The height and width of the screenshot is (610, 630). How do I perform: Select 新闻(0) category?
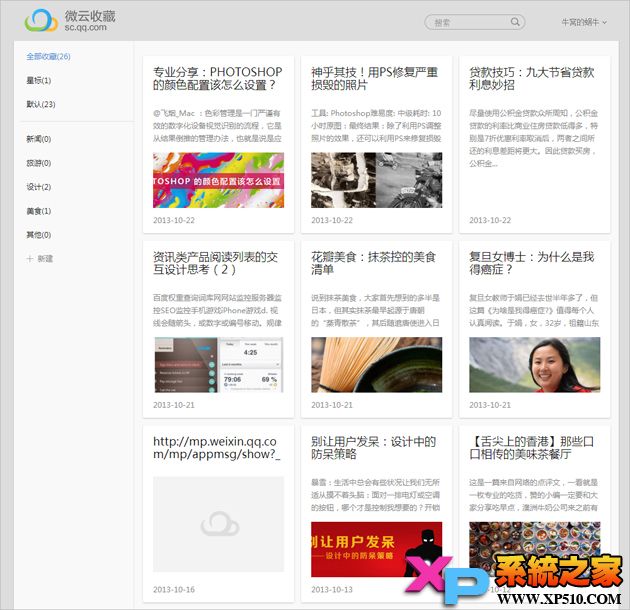click(x=39, y=139)
